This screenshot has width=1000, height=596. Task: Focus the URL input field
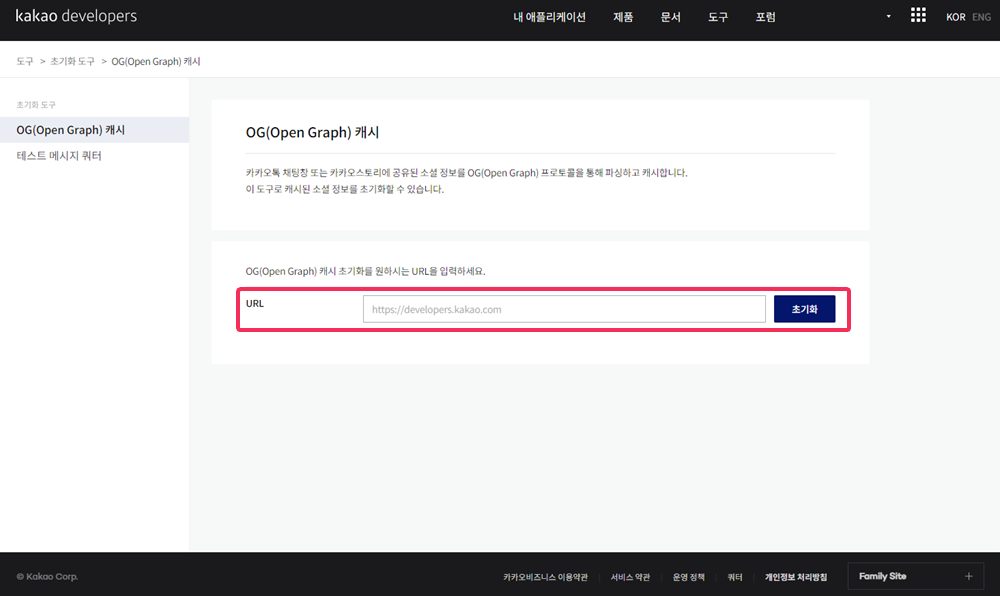(x=564, y=309)
